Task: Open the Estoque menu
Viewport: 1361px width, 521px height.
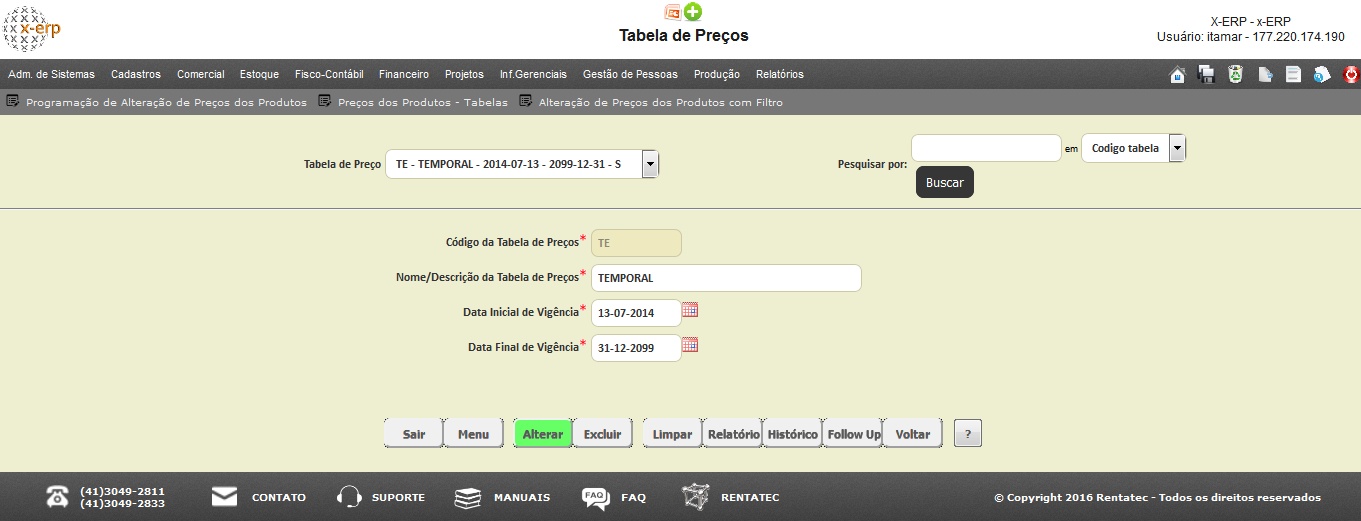Action: pyautogui.click(x=260, y=75)
